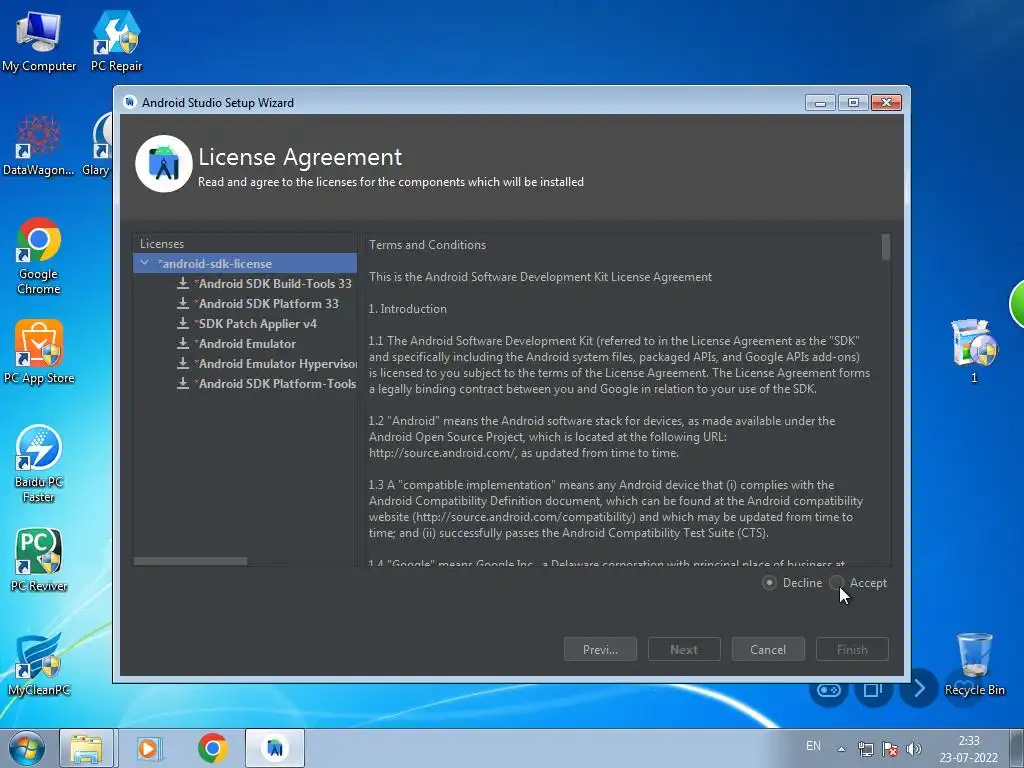Click the Next button
The width and height of the screenshot is (1024, 768).
tap(684, 649)
